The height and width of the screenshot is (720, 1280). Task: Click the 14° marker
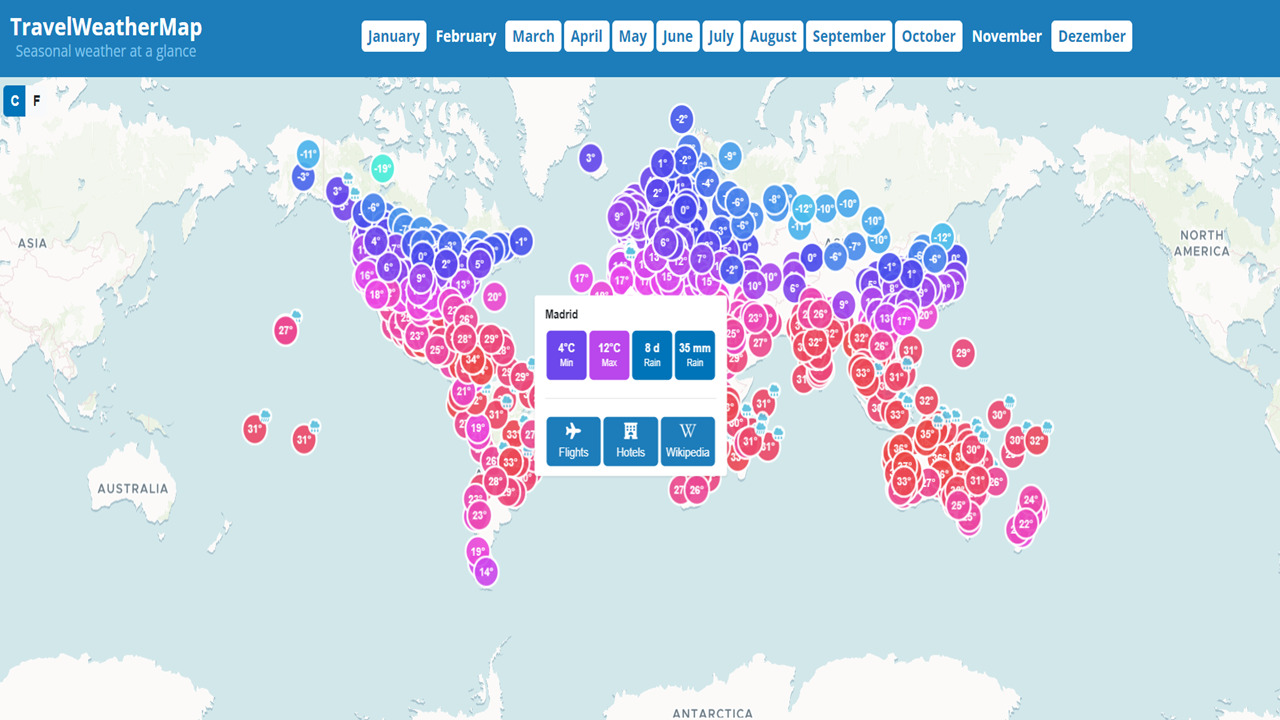(x=486, y=572)
